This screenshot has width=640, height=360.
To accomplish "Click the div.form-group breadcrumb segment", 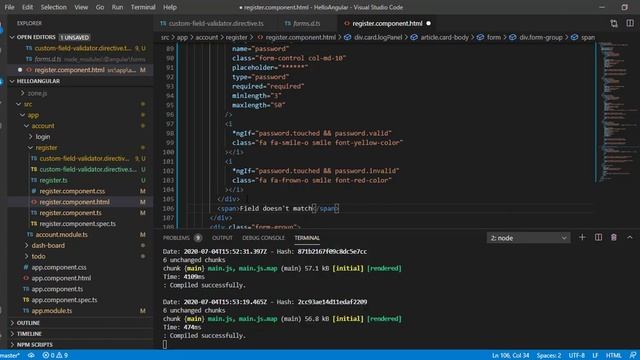I will point(540,37).
